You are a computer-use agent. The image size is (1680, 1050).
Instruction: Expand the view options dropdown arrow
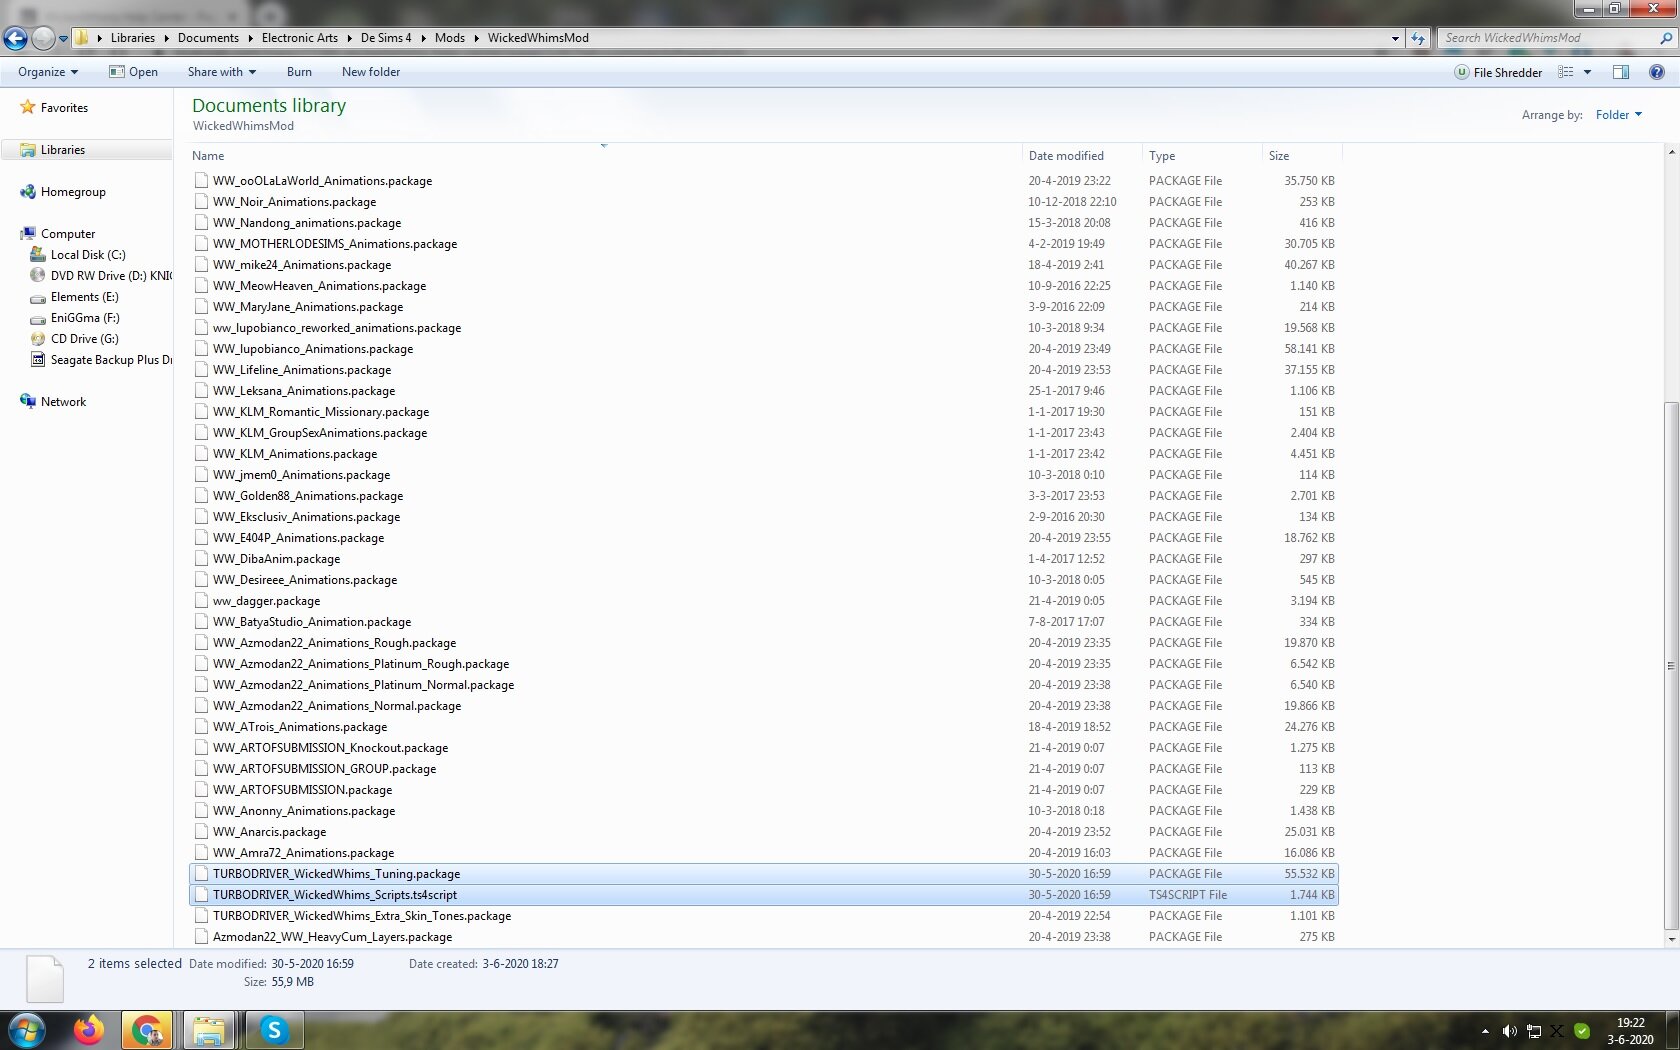(x=1587, y=72)
